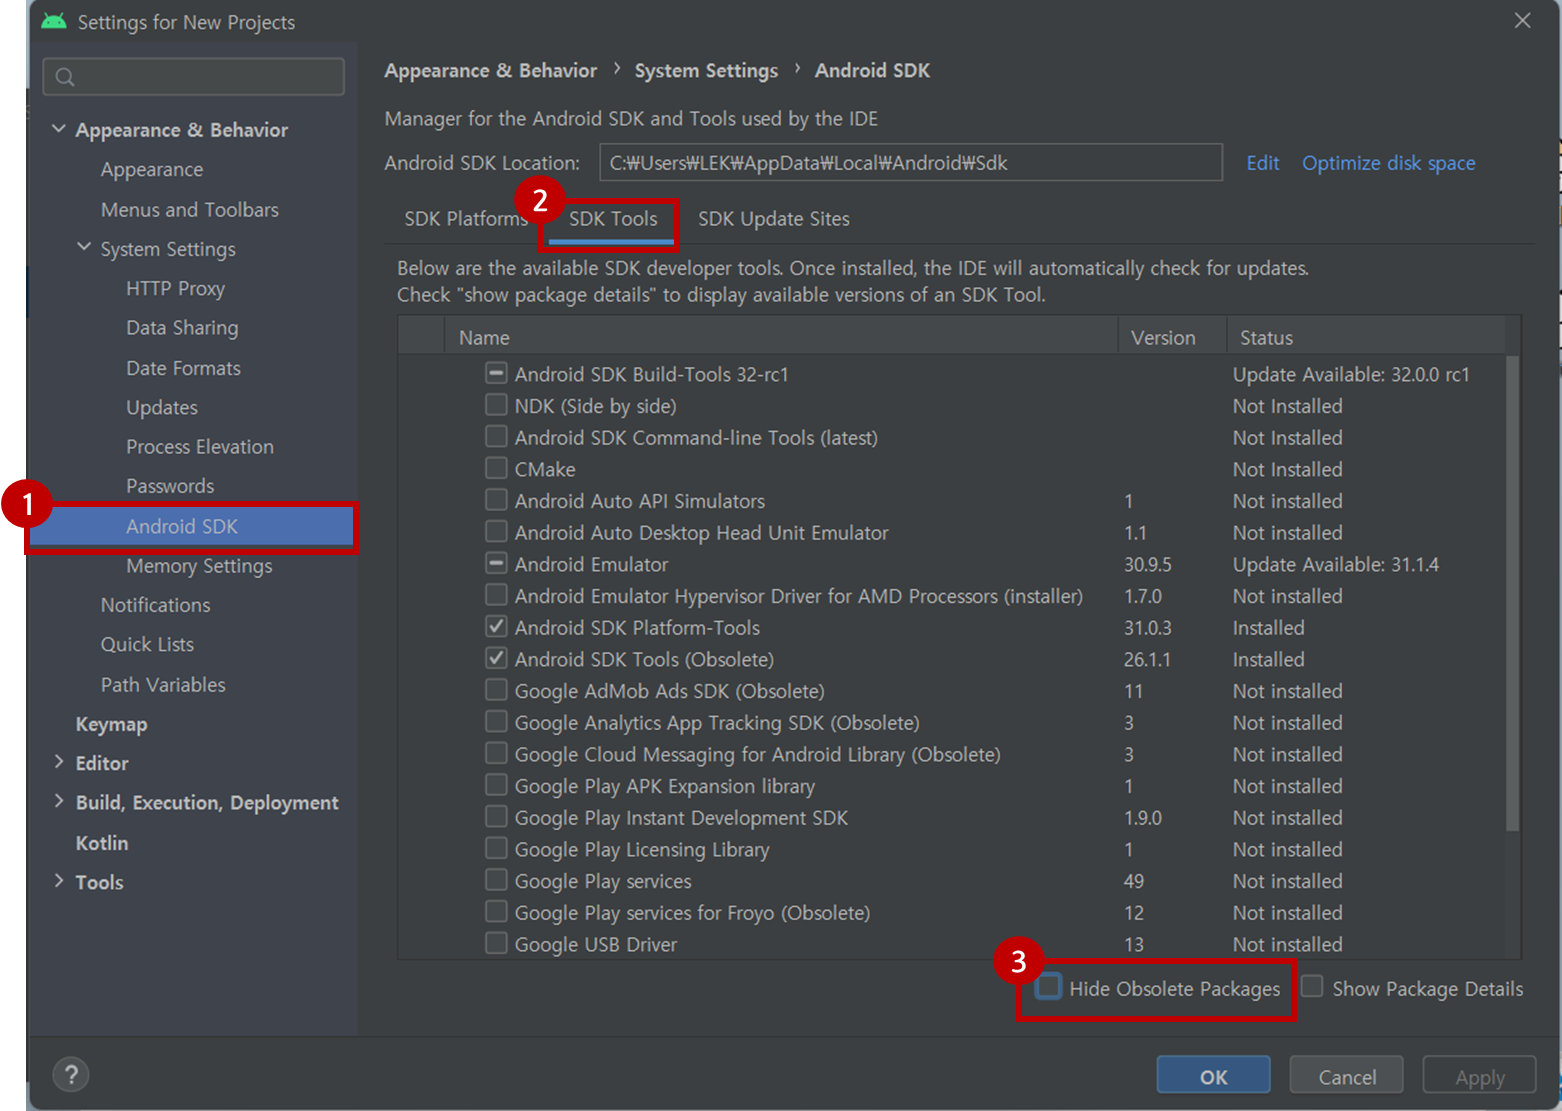The image size is (1562, 1111).
Task: Click the OK button
Action: tap(1214, 1076)
